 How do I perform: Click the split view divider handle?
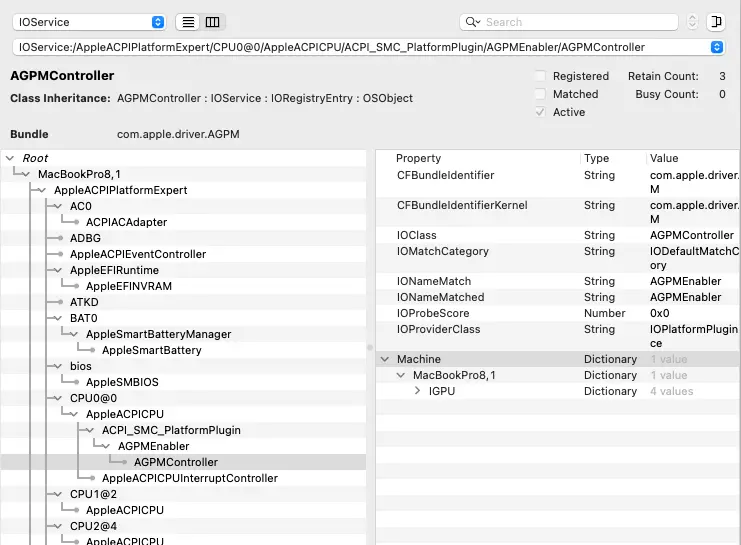coord(370,347)
